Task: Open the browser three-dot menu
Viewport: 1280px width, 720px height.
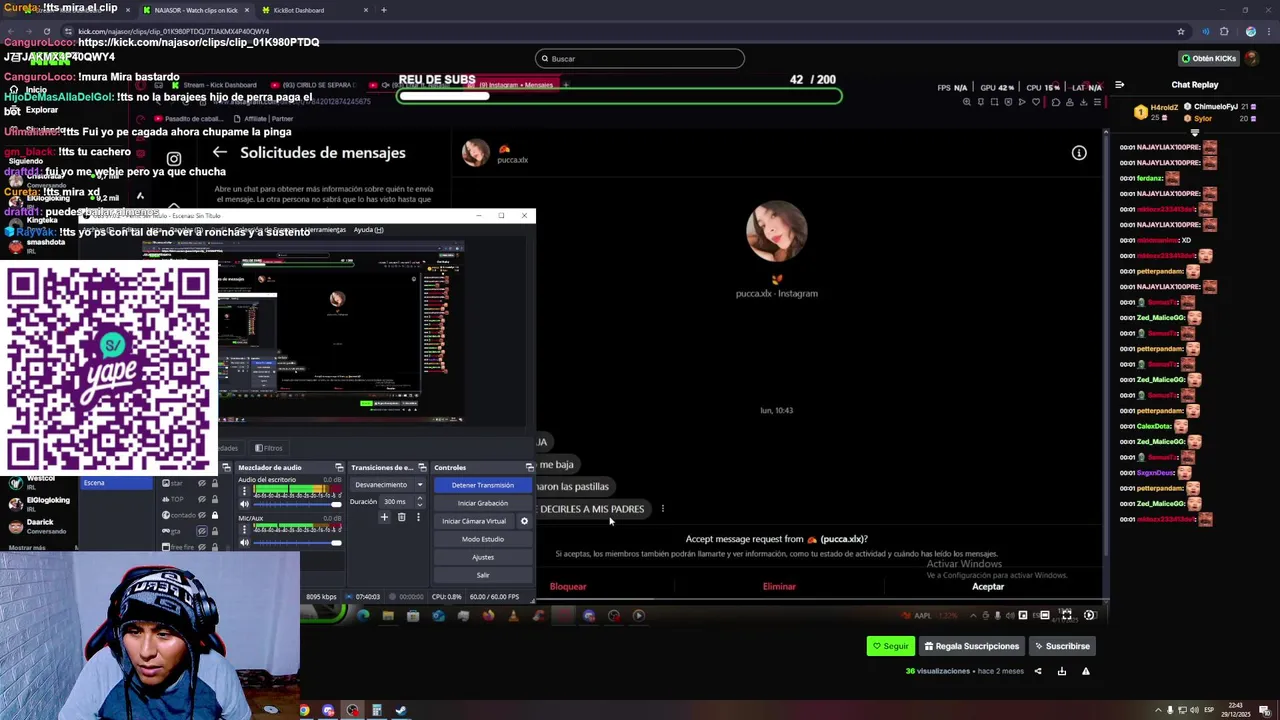Action: coord(1268,31)
